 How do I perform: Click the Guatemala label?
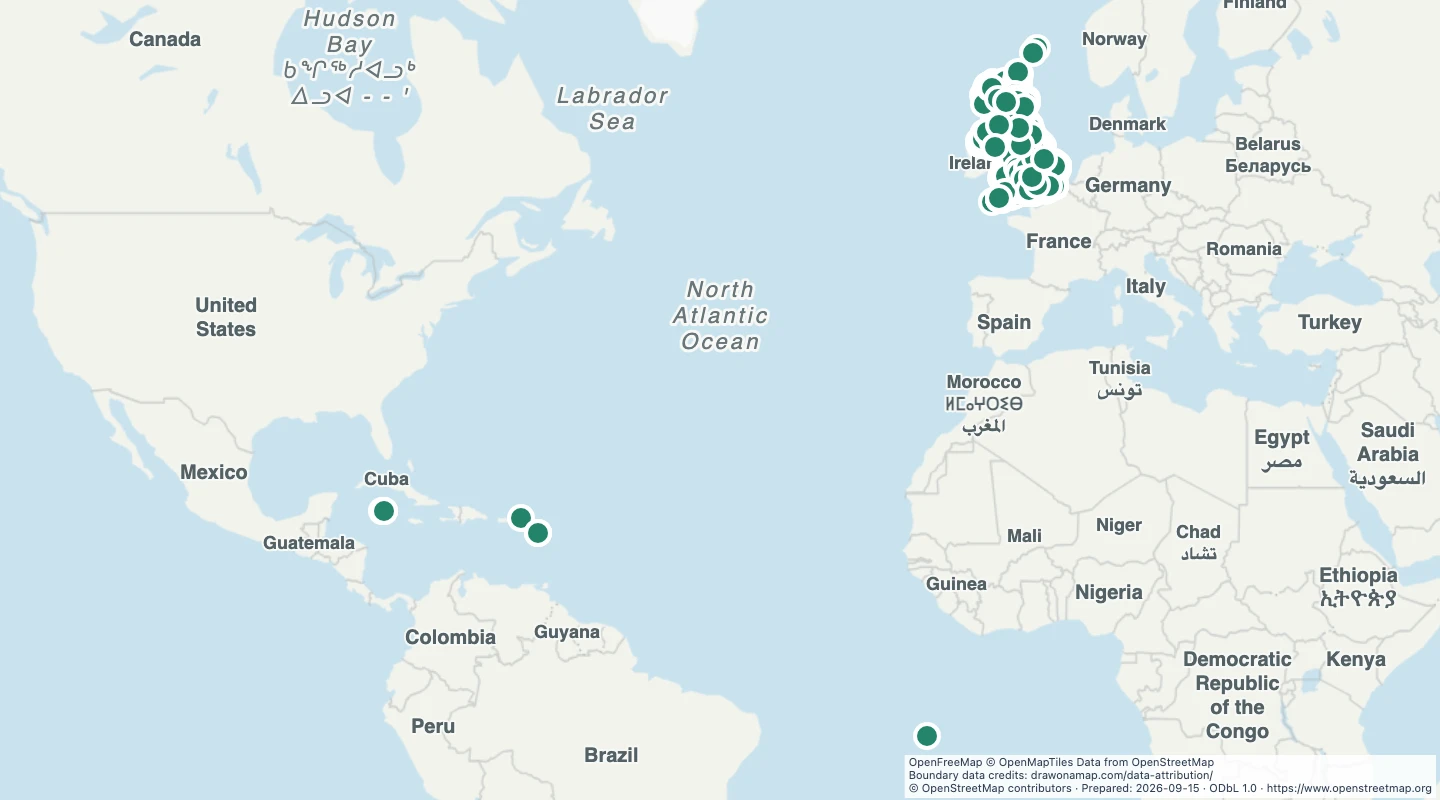[x=309, y=543]
